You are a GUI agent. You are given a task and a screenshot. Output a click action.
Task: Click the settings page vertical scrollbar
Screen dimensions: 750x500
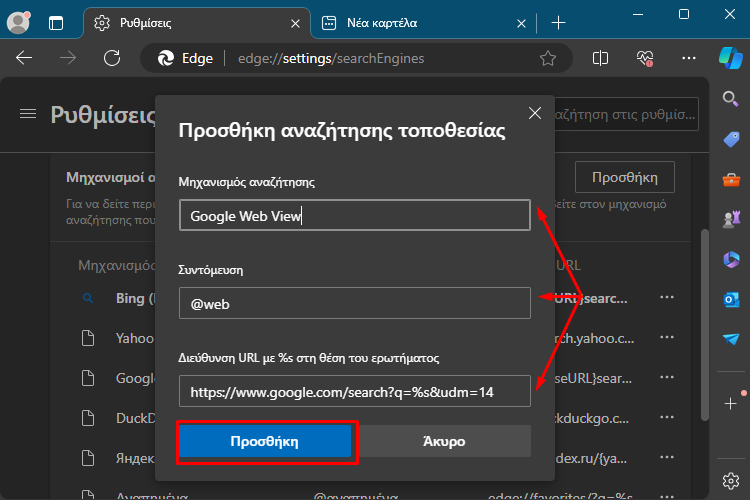click(705, 325)
